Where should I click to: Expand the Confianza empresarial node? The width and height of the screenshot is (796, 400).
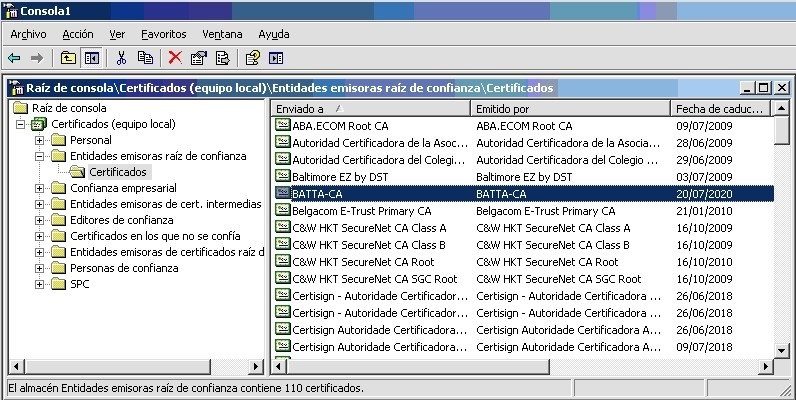(39, 188)
